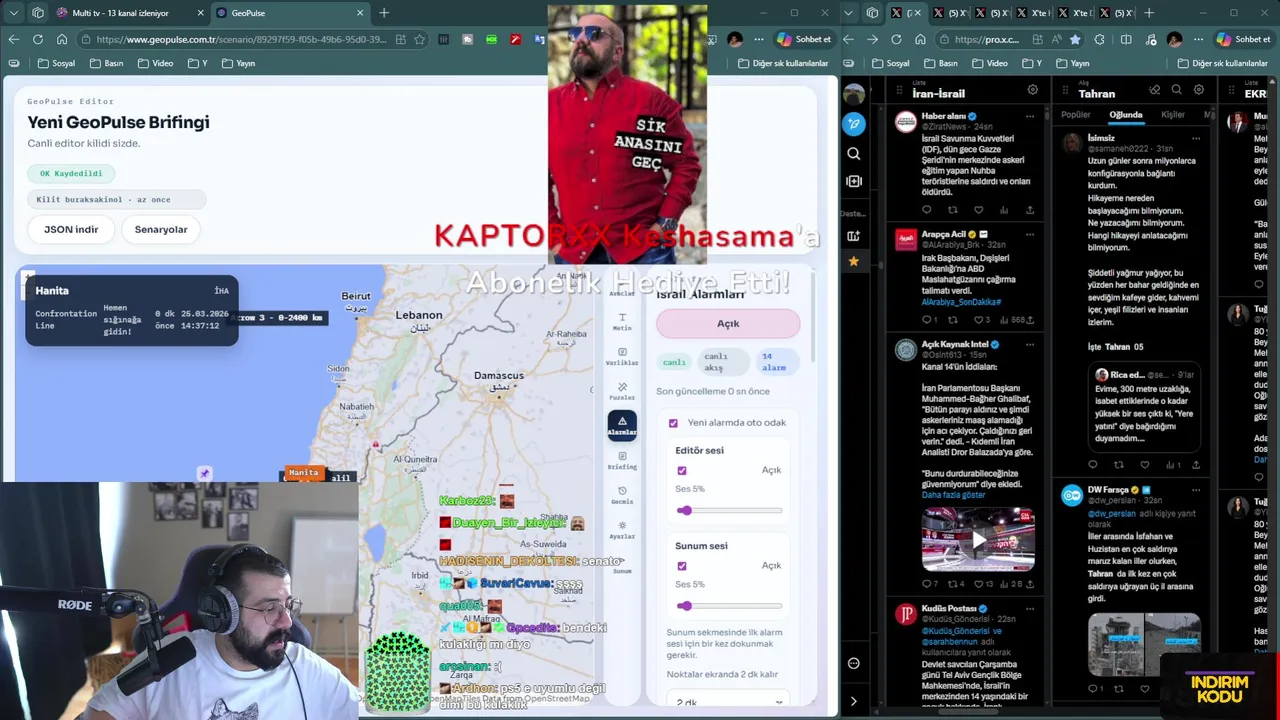Click the search icon in Tahran column header

1176,90
